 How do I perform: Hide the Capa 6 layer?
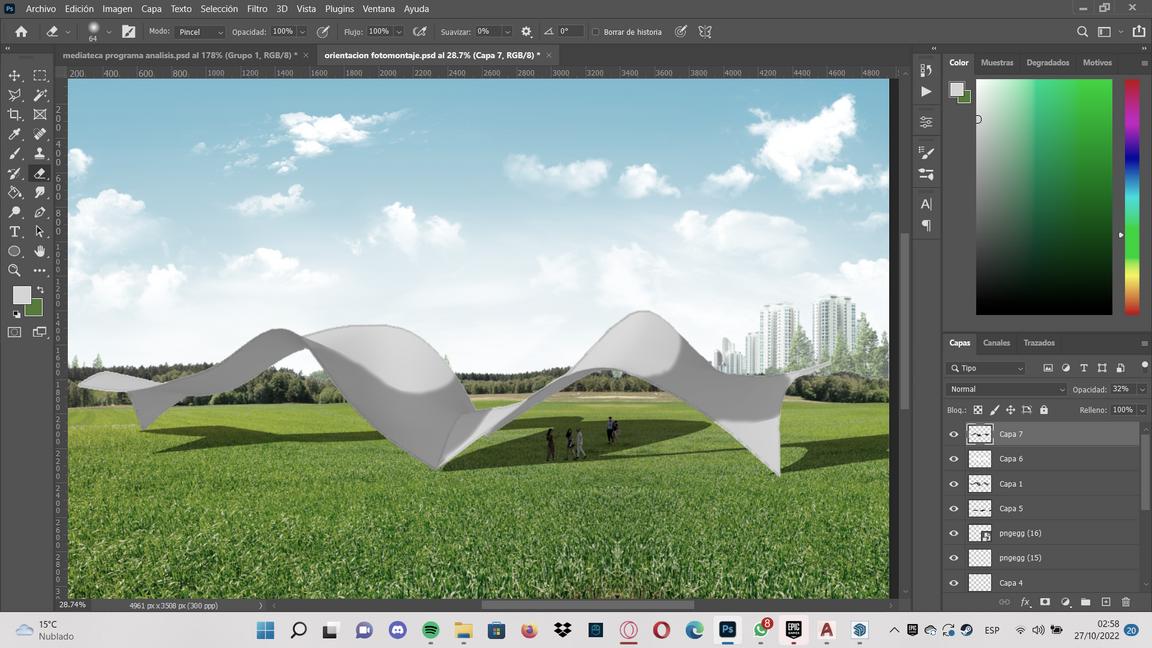point(954,459)
